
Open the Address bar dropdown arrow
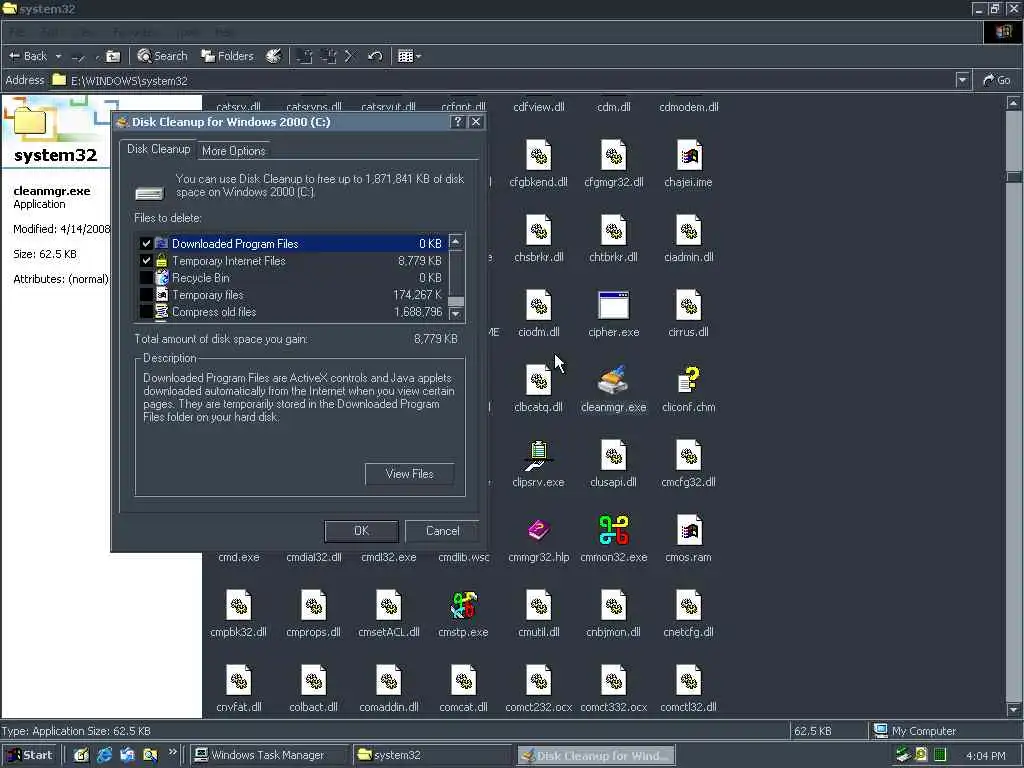click(x=962, y=80)
